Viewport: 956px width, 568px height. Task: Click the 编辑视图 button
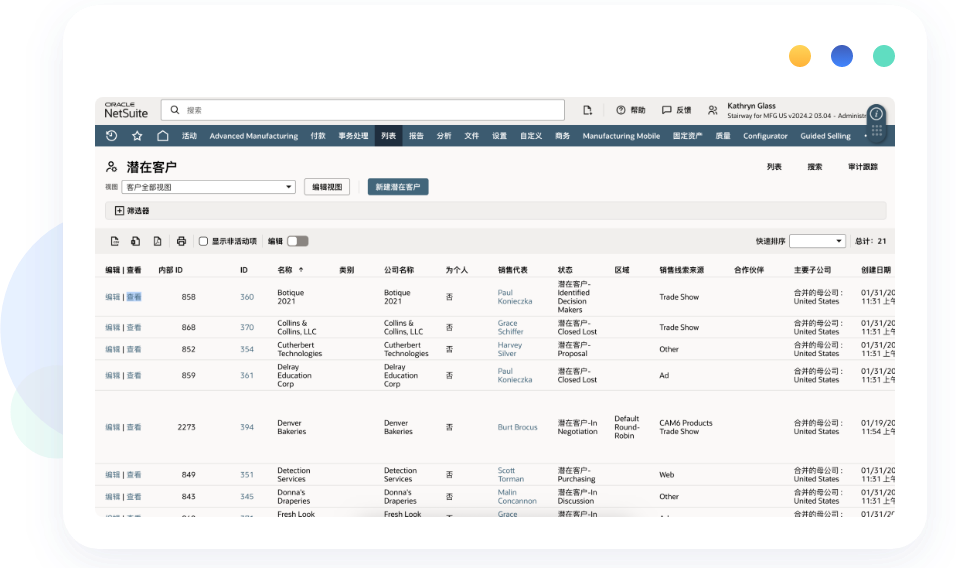(327, 187)
